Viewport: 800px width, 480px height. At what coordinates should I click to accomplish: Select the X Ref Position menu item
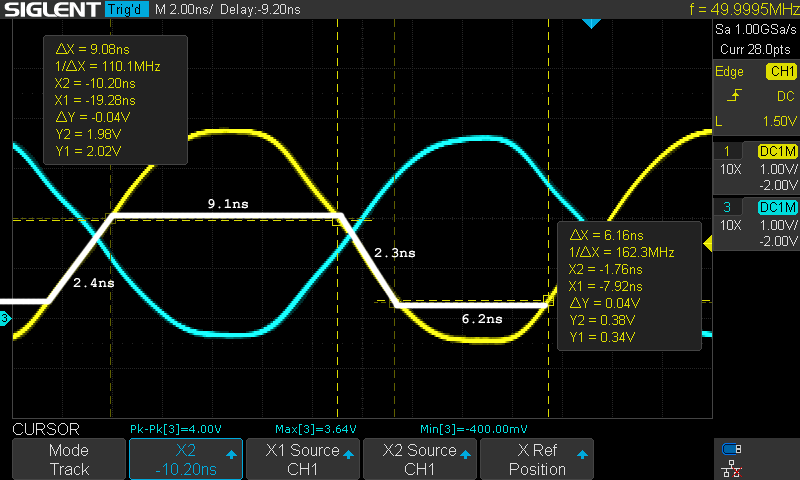(x=536, y=459)
